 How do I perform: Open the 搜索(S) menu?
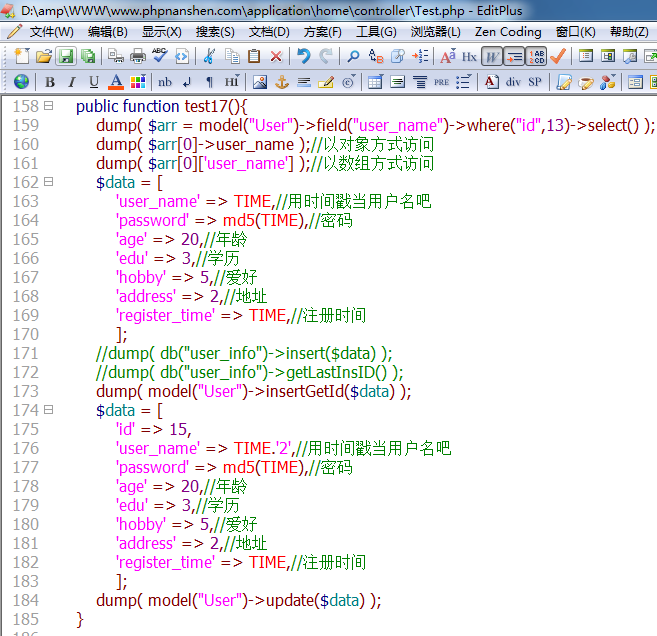pyautogui.click(x=215, y=32)
